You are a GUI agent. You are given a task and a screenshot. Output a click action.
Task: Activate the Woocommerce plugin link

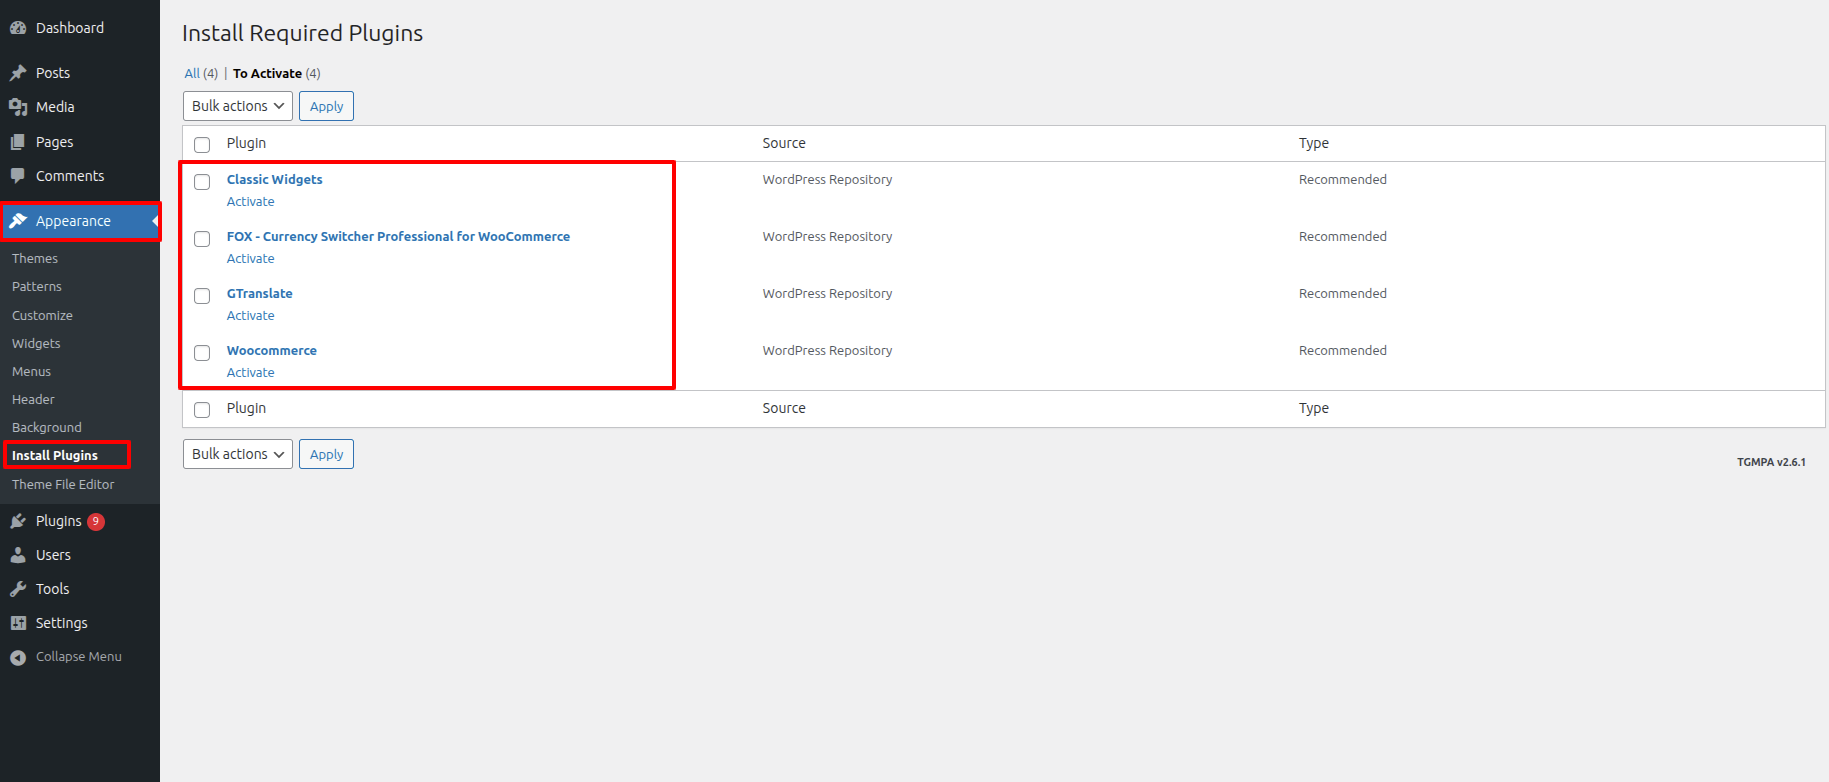(x=250, y=373)
